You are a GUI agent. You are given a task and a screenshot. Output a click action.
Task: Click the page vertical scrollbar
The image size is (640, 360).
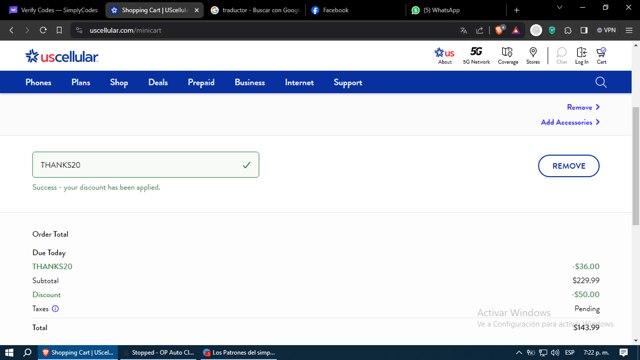click(x=636, y=165)
